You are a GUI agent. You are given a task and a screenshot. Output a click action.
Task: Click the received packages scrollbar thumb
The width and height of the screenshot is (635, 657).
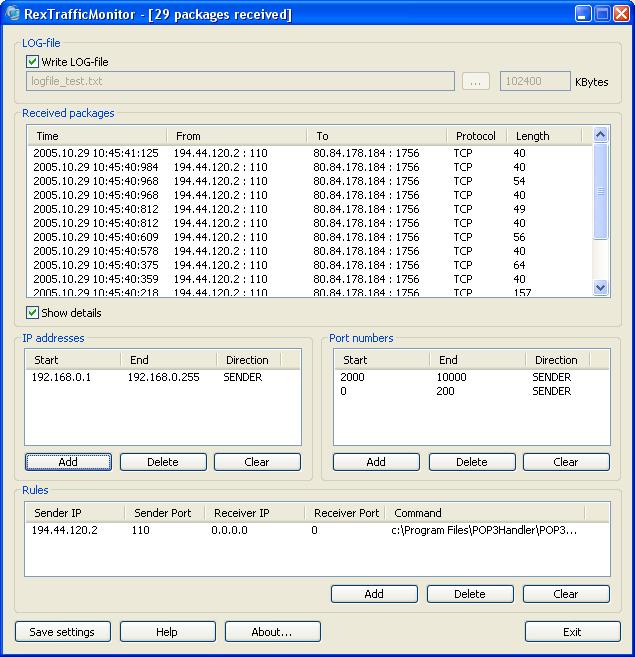pos(600,191)
